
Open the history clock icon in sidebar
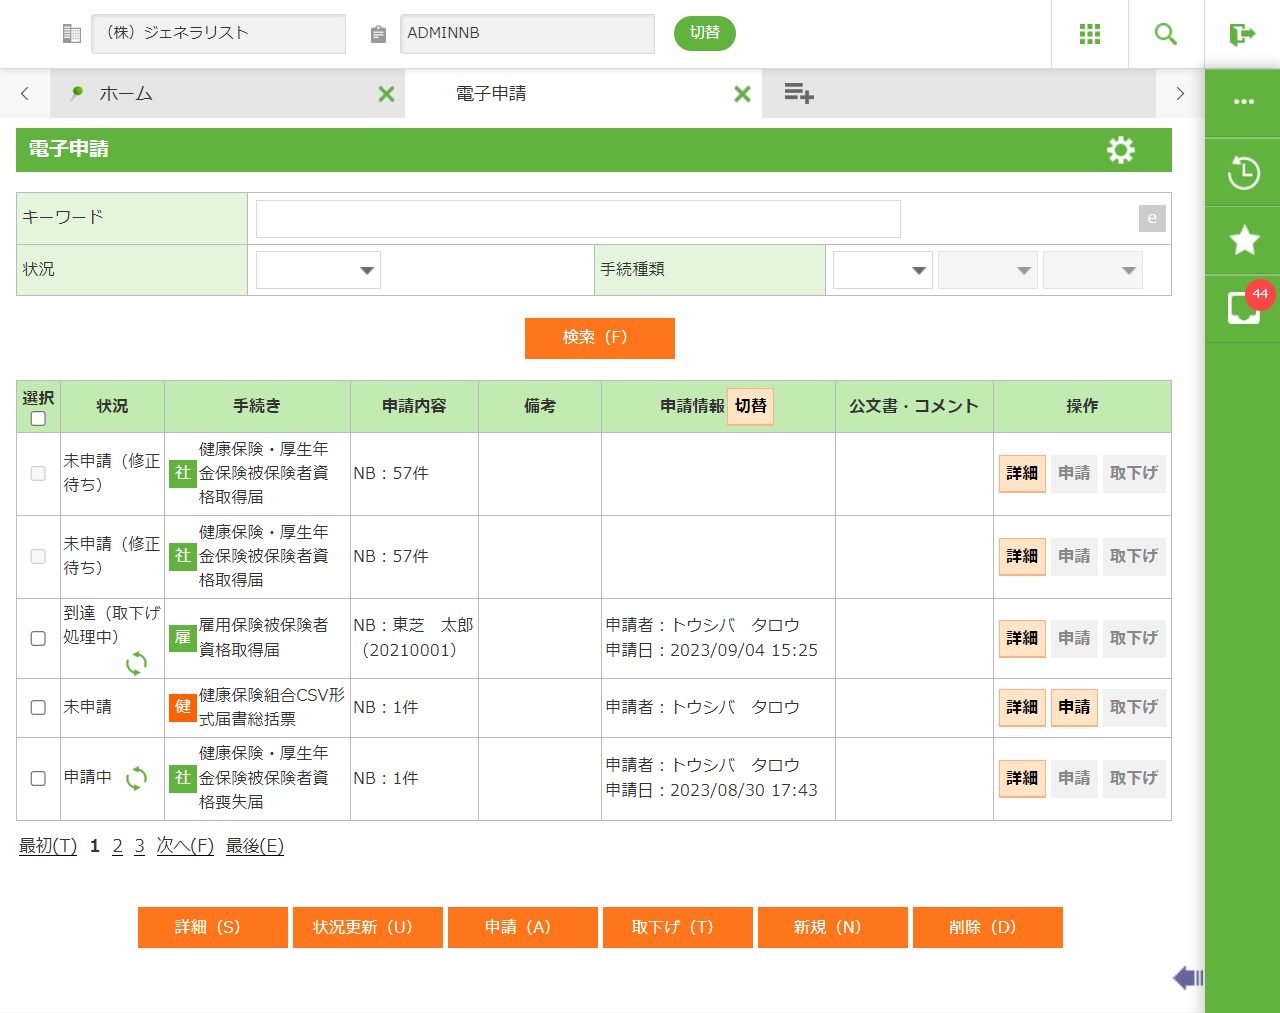coord(1243,173)
